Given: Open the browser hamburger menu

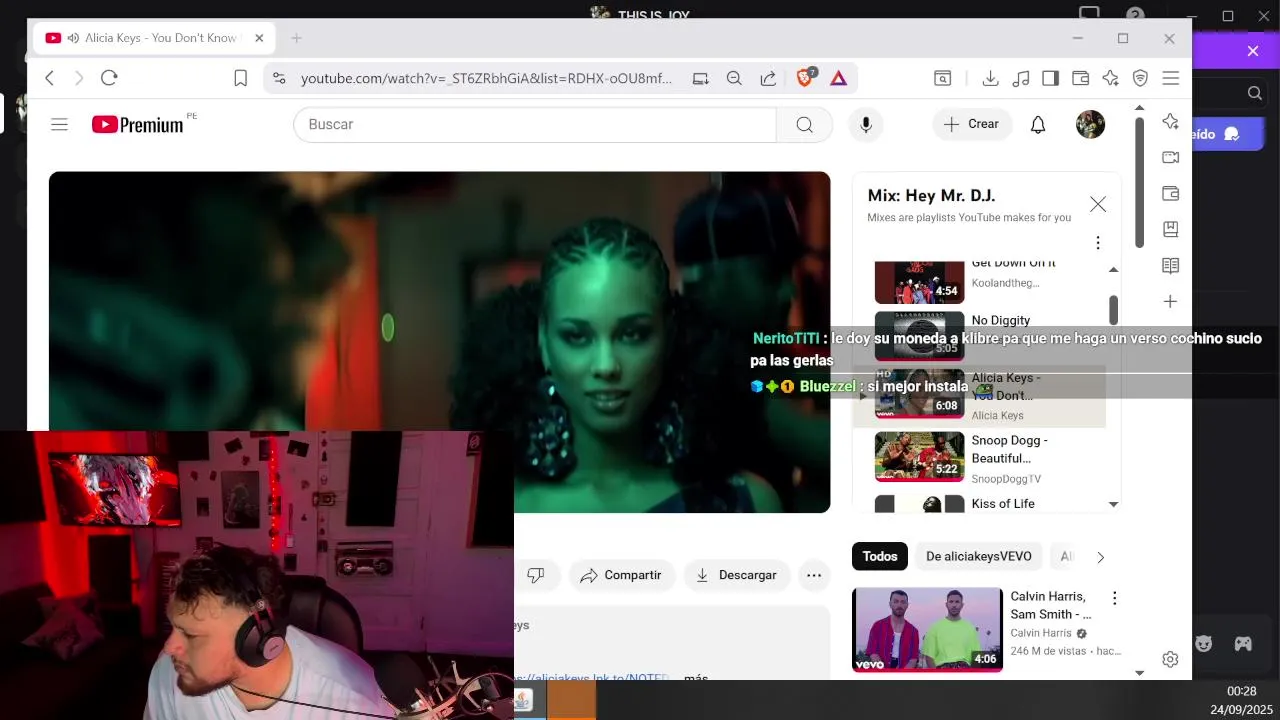Looking at the screenshot, I should click(1171, 78).
